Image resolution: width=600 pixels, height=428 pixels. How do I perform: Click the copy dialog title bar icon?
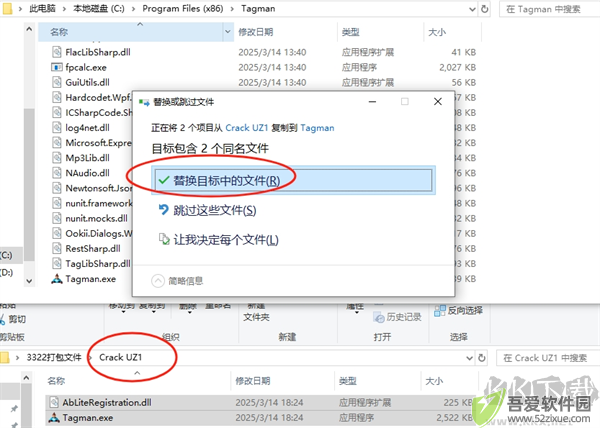click(144, 102)
